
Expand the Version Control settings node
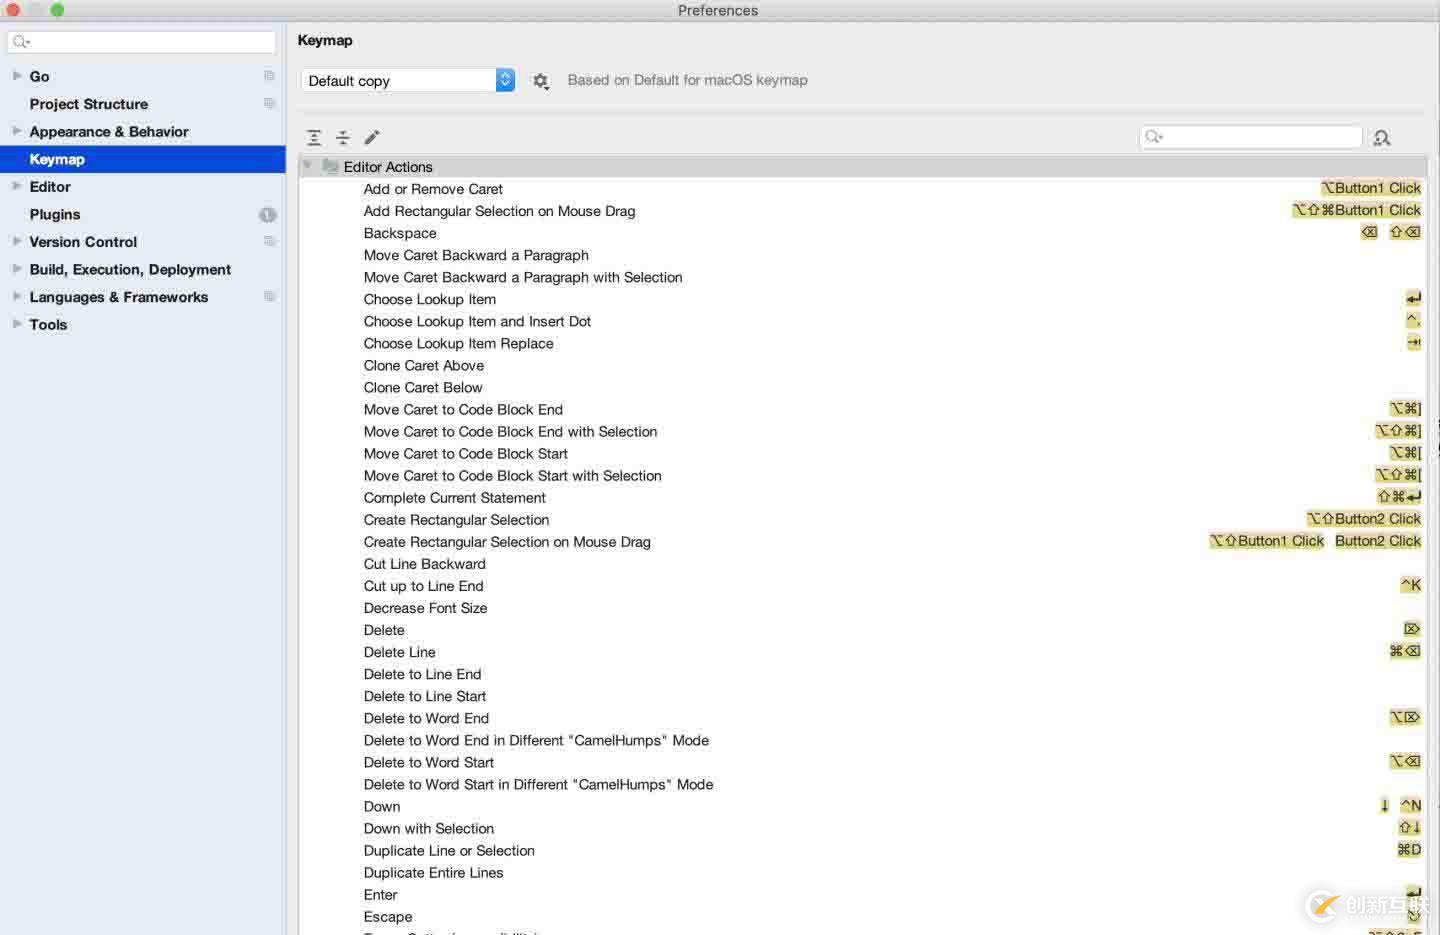click(17, 240)
